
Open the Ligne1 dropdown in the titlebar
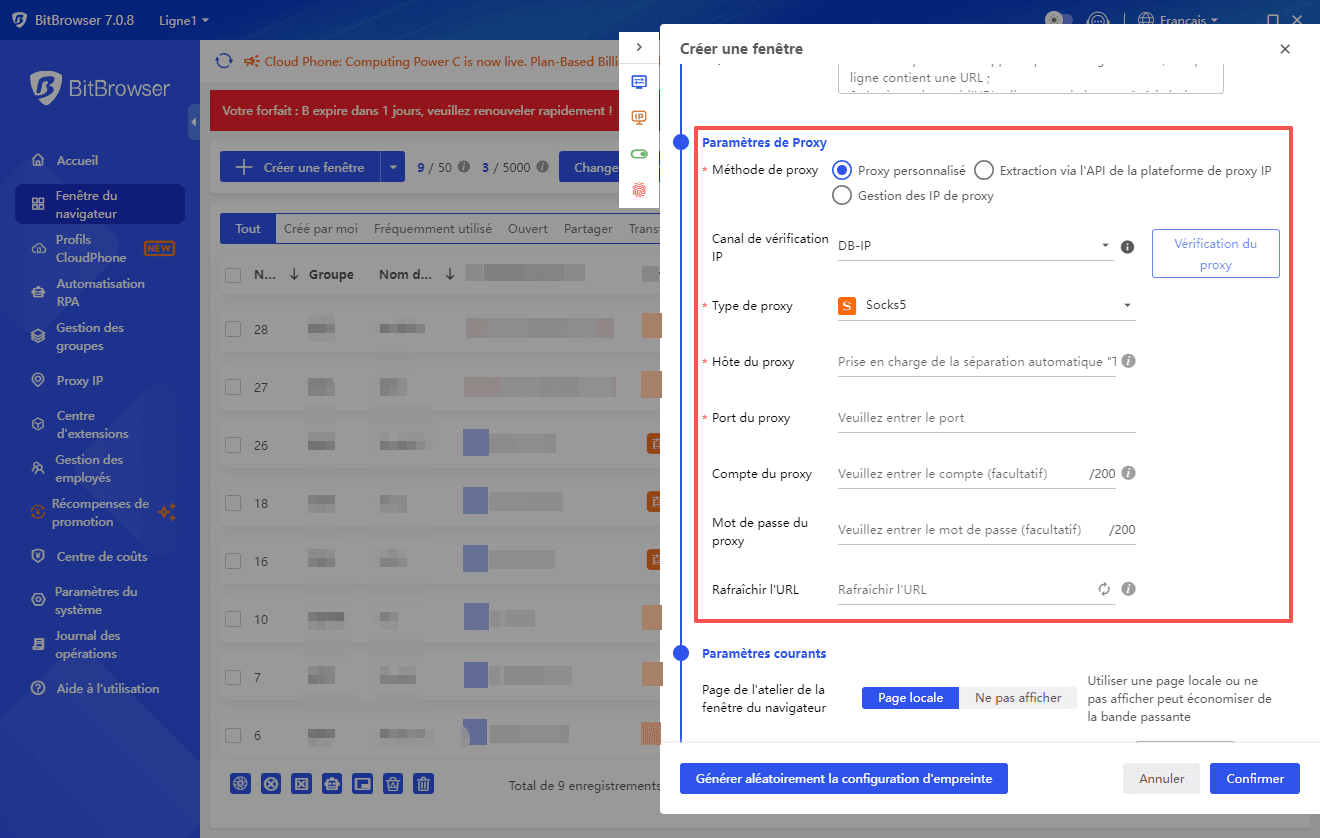tap(176, 20)
